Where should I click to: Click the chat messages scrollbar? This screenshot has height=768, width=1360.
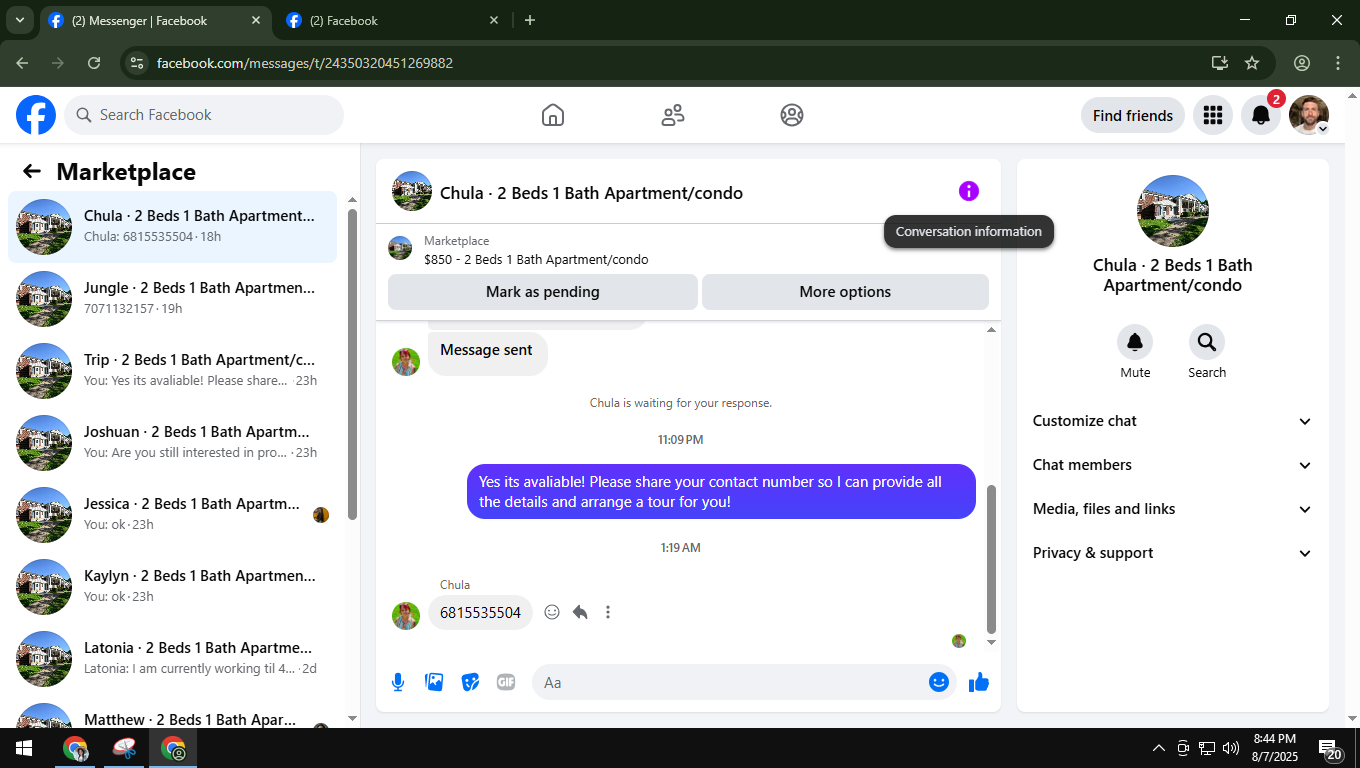pyautogui.click(x=992, y=560)
